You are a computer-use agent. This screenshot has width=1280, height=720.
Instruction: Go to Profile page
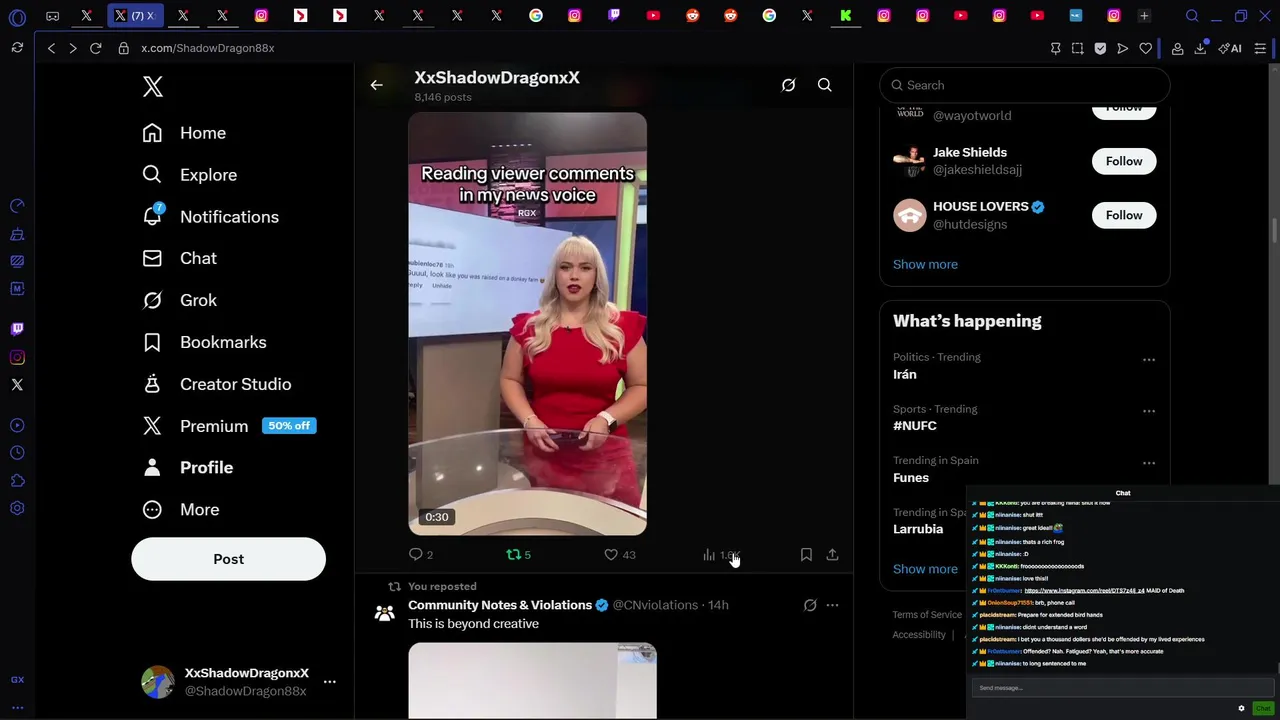(187, 468)
